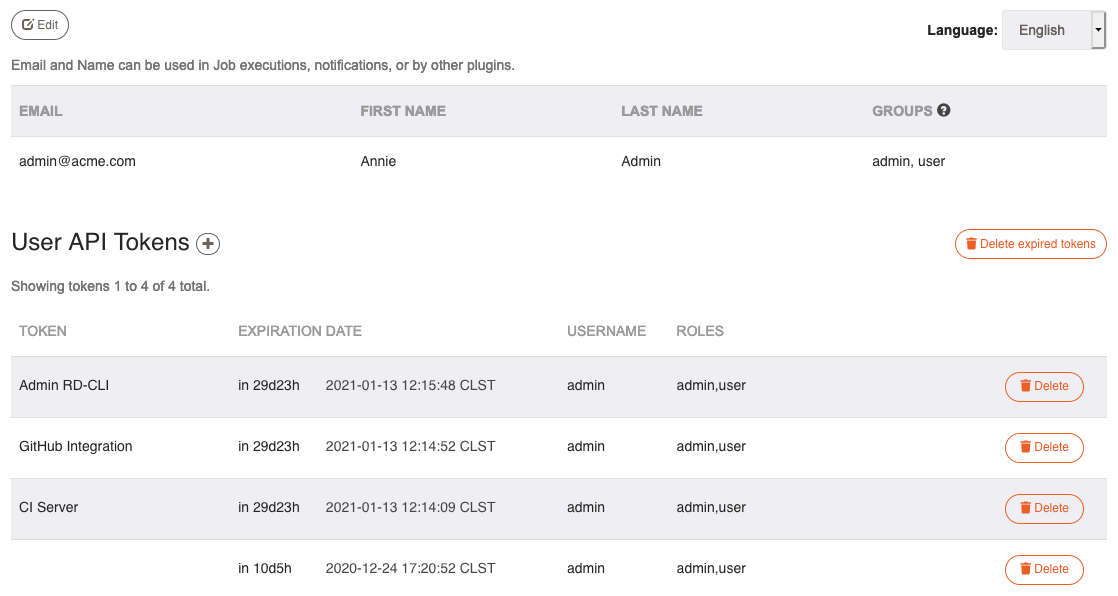Click the GitHub Integration token name
This screenshot has width=1118, height=596.
pyautogui.click(x=76, y=446)
